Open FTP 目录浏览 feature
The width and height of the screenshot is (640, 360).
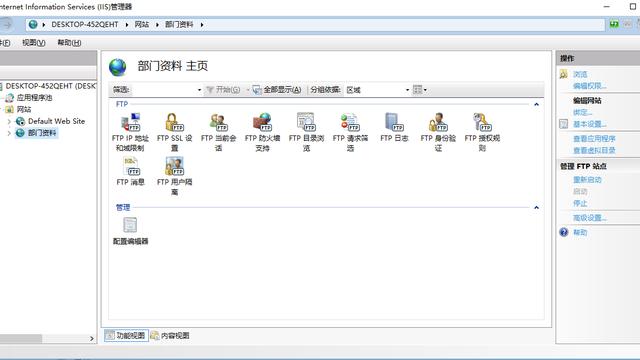tap(307, 132)
